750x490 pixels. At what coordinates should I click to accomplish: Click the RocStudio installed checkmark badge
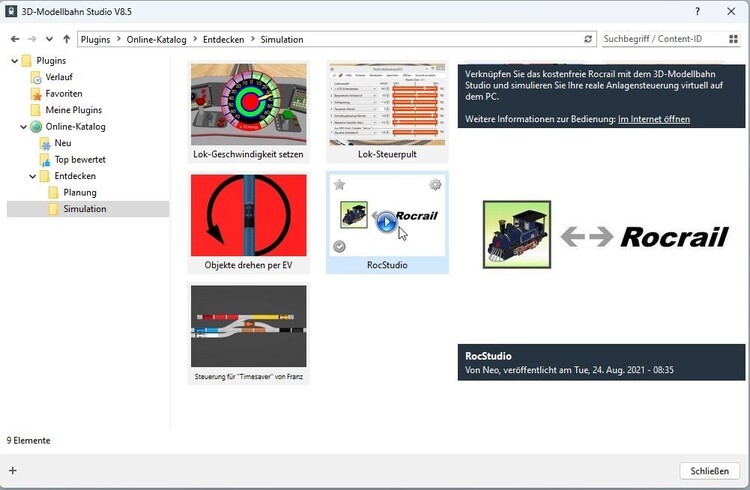[340, 246]
